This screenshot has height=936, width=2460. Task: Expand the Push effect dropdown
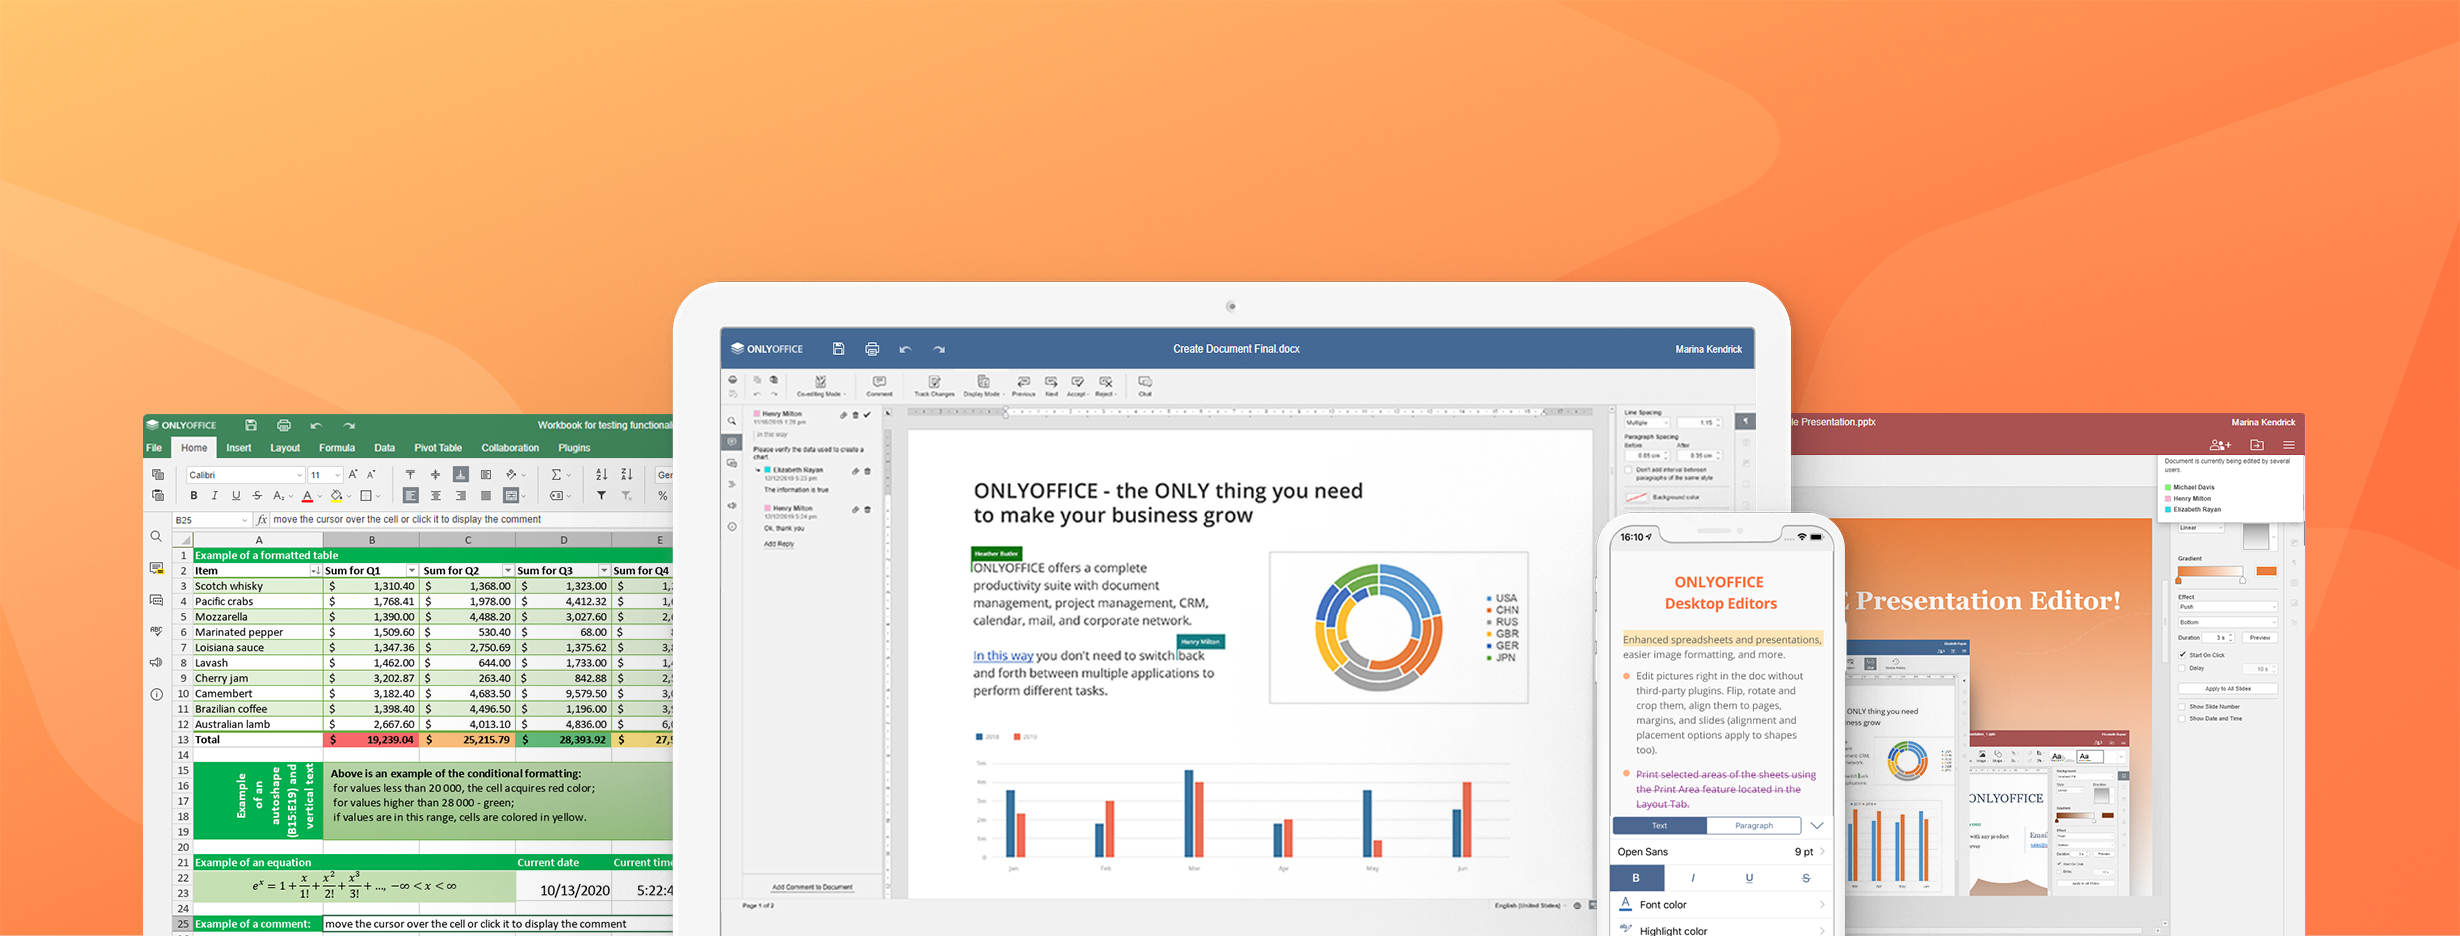pyautogui.click(x=2227, y=607)
